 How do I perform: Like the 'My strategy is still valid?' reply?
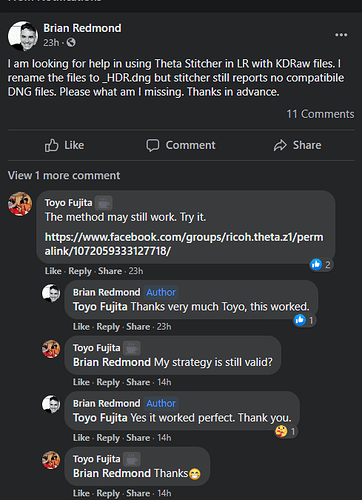[x=81, y=382]
